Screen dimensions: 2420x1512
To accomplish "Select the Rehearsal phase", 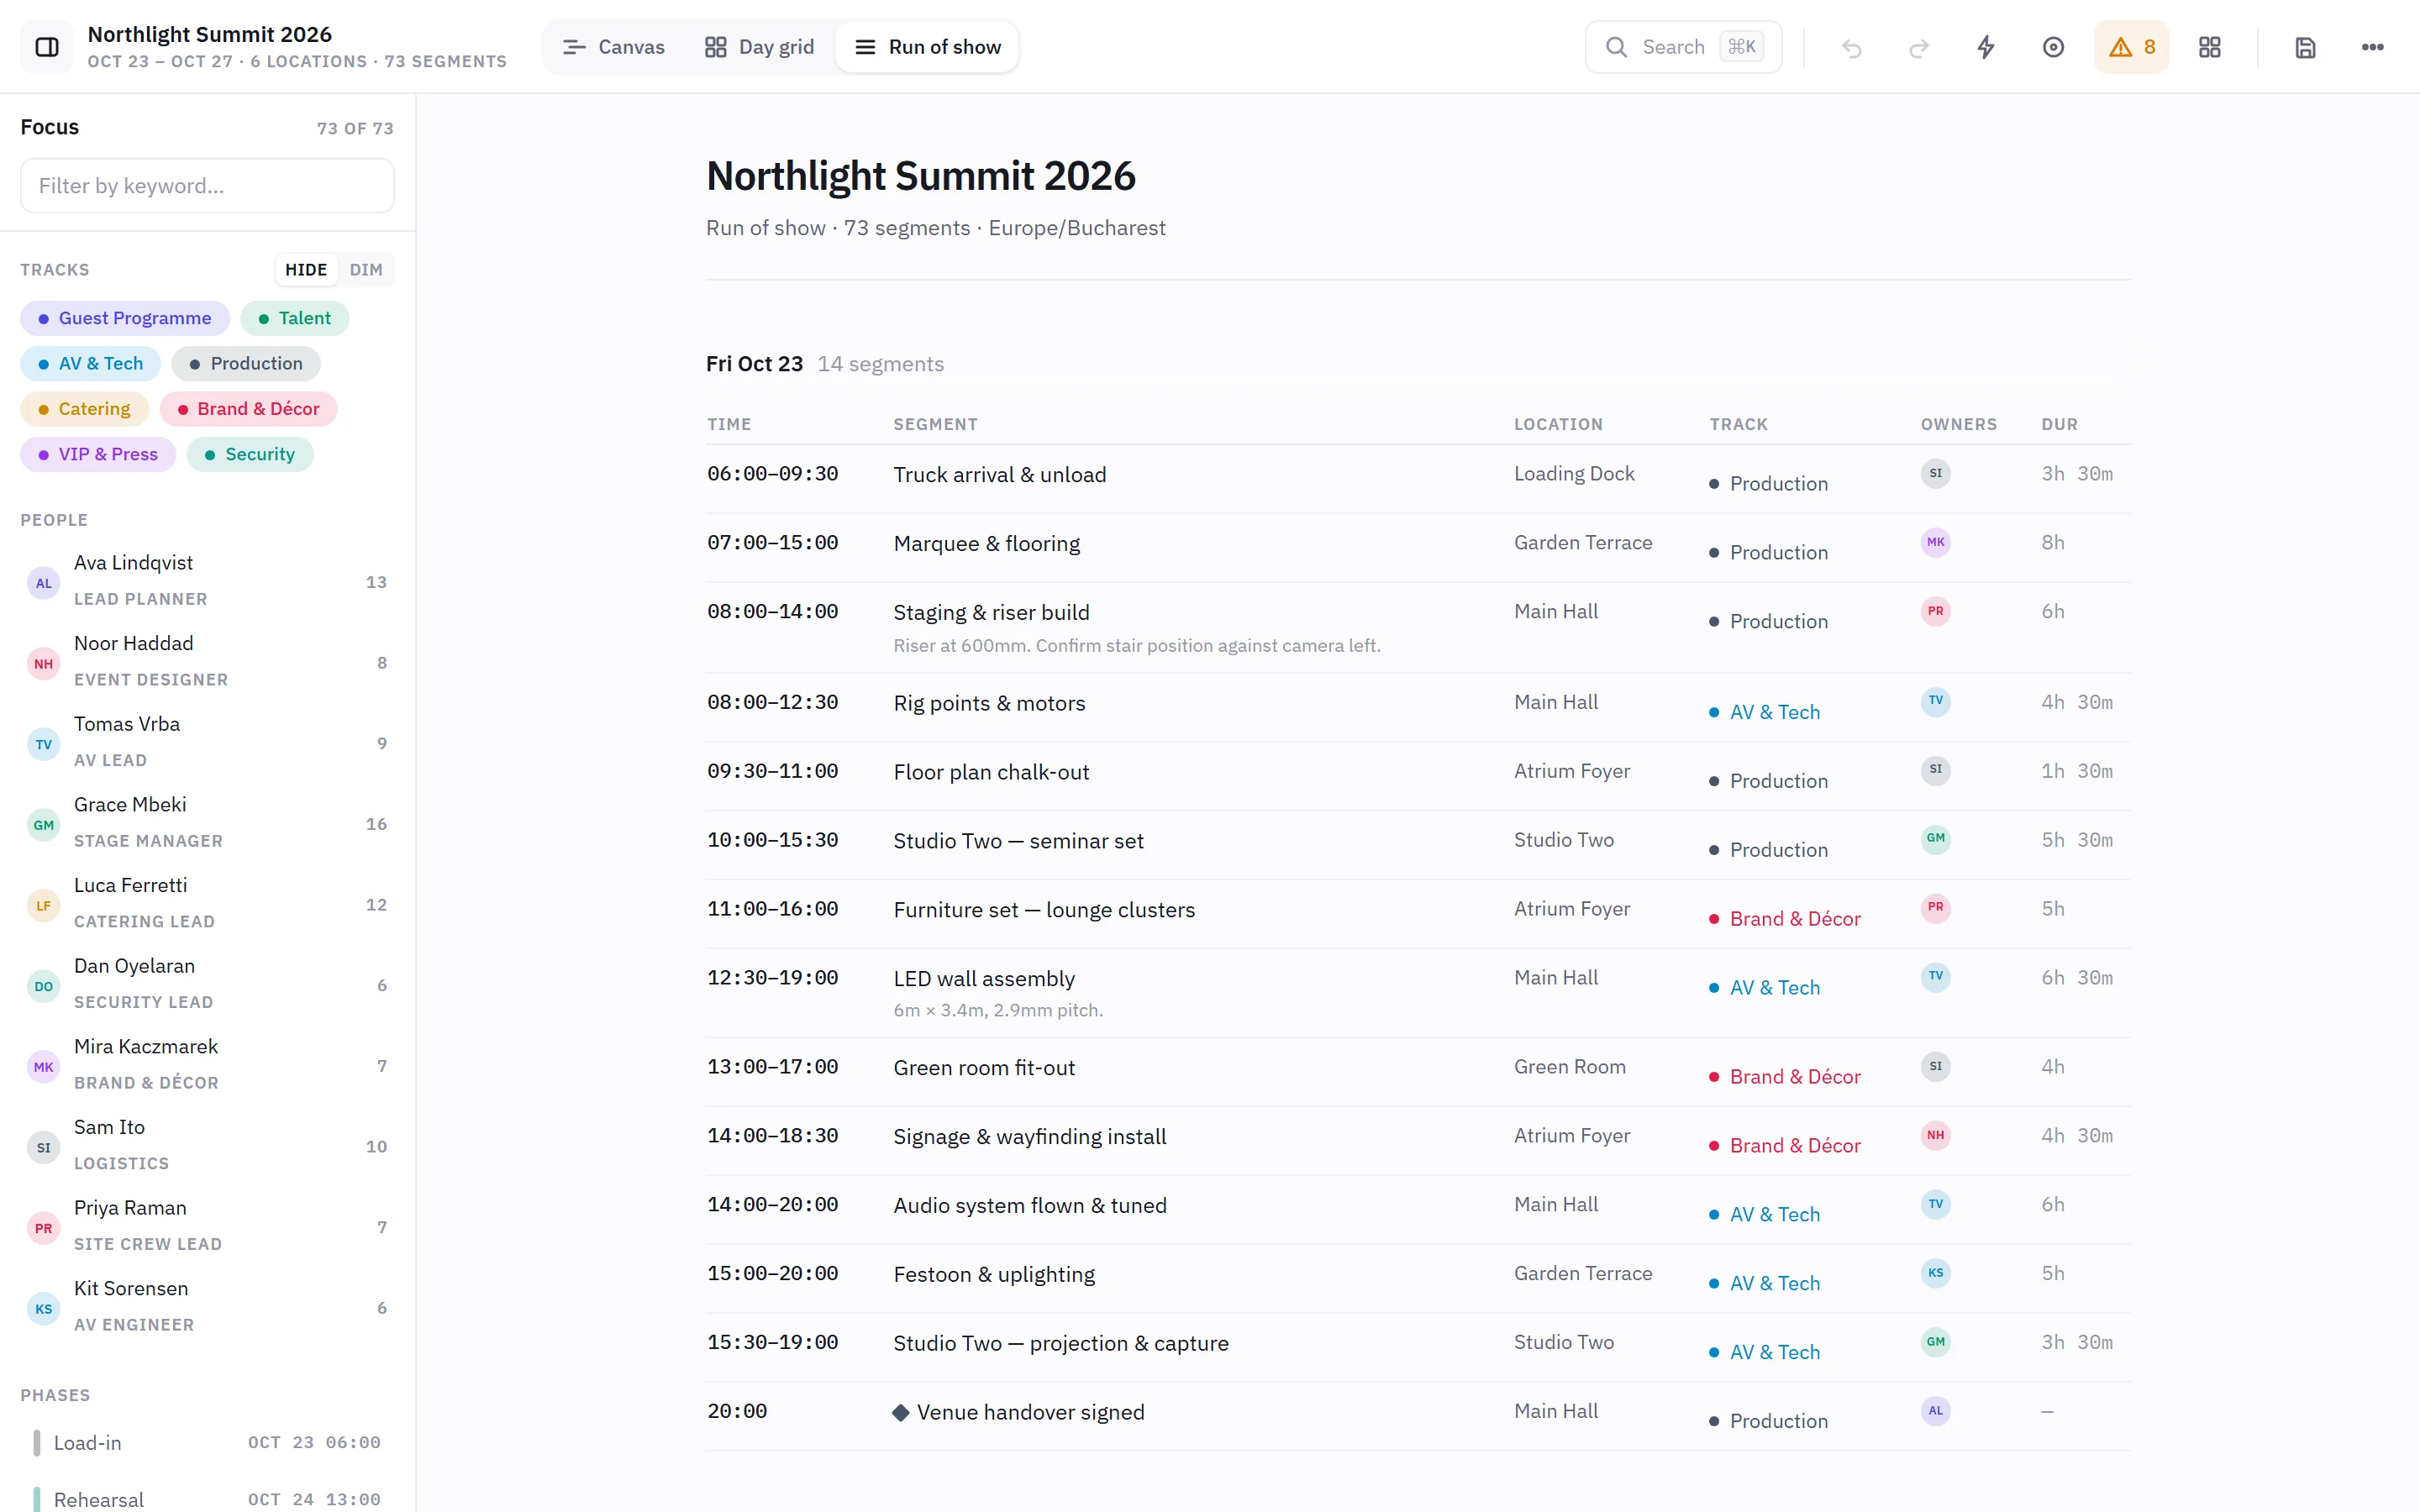I will (x=207, y=1499).
